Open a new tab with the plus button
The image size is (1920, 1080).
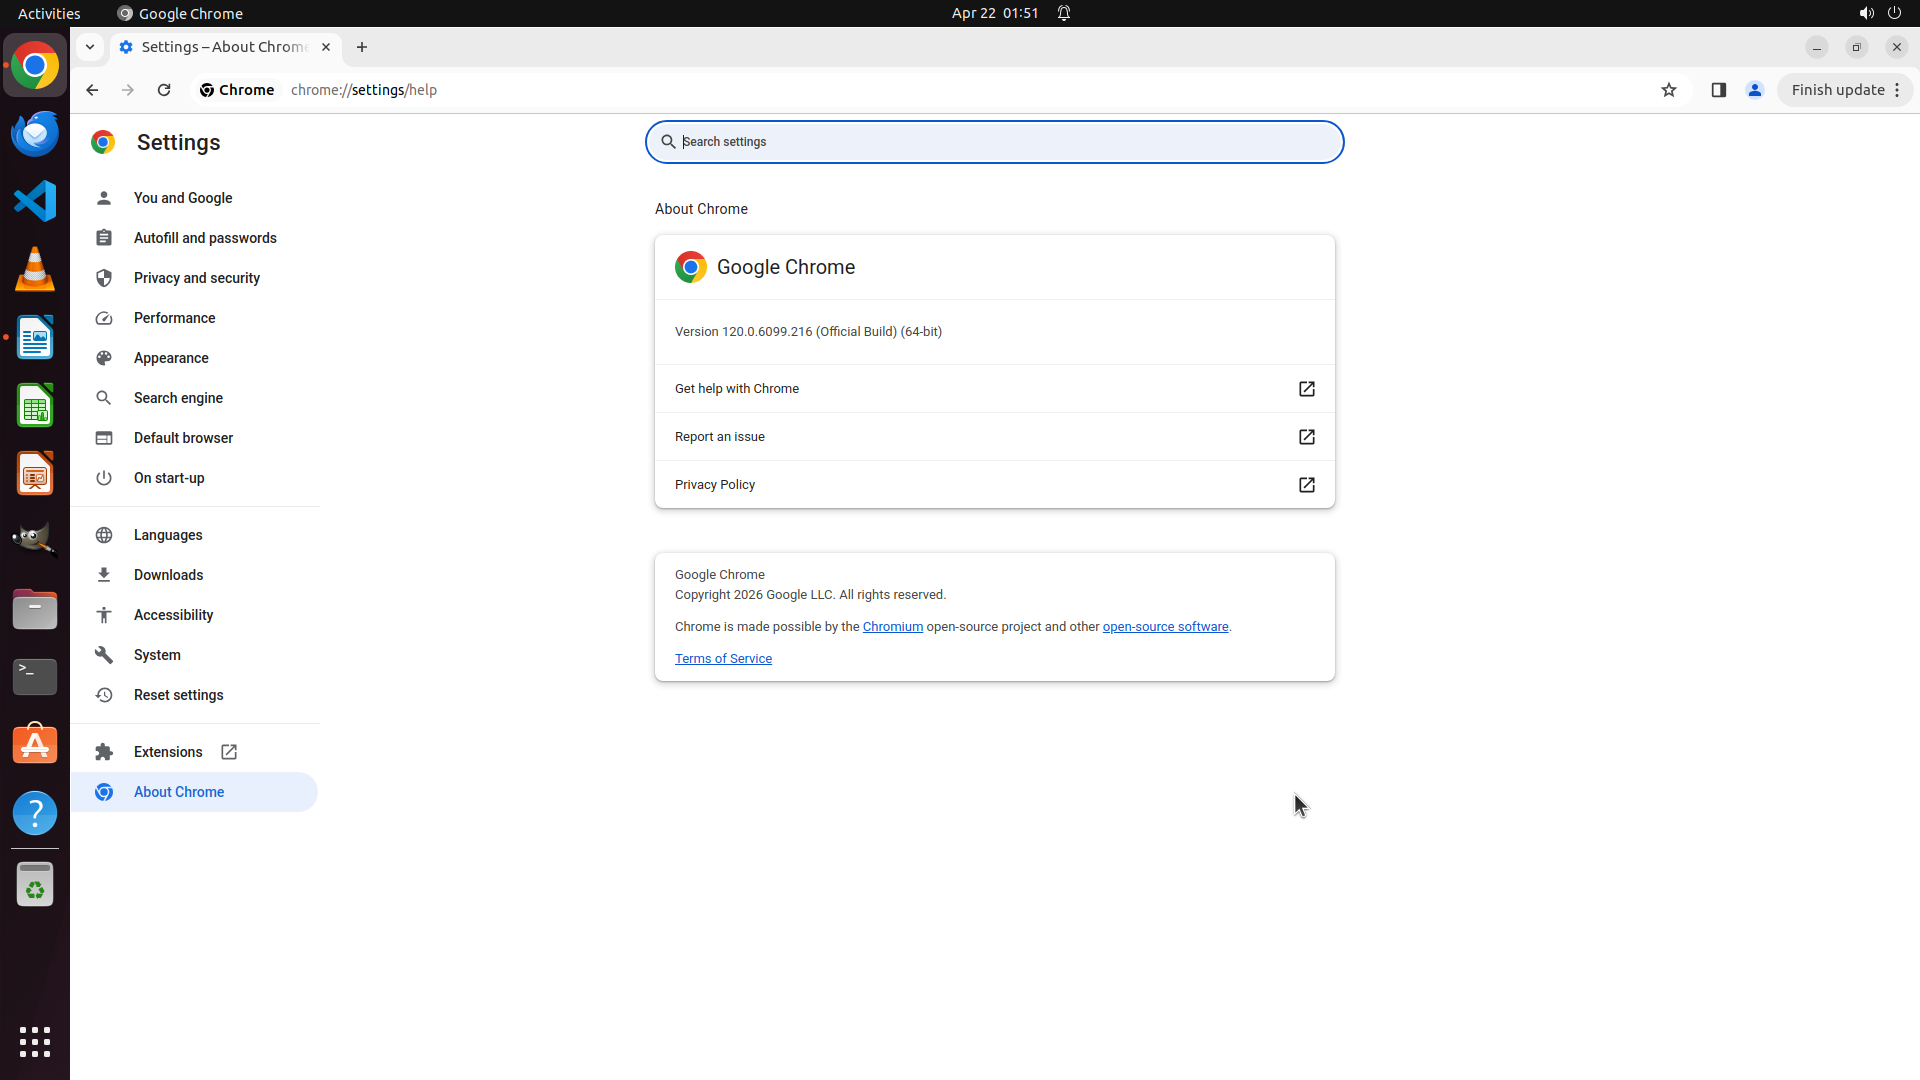pyautogui.click(x=362, y=47)
